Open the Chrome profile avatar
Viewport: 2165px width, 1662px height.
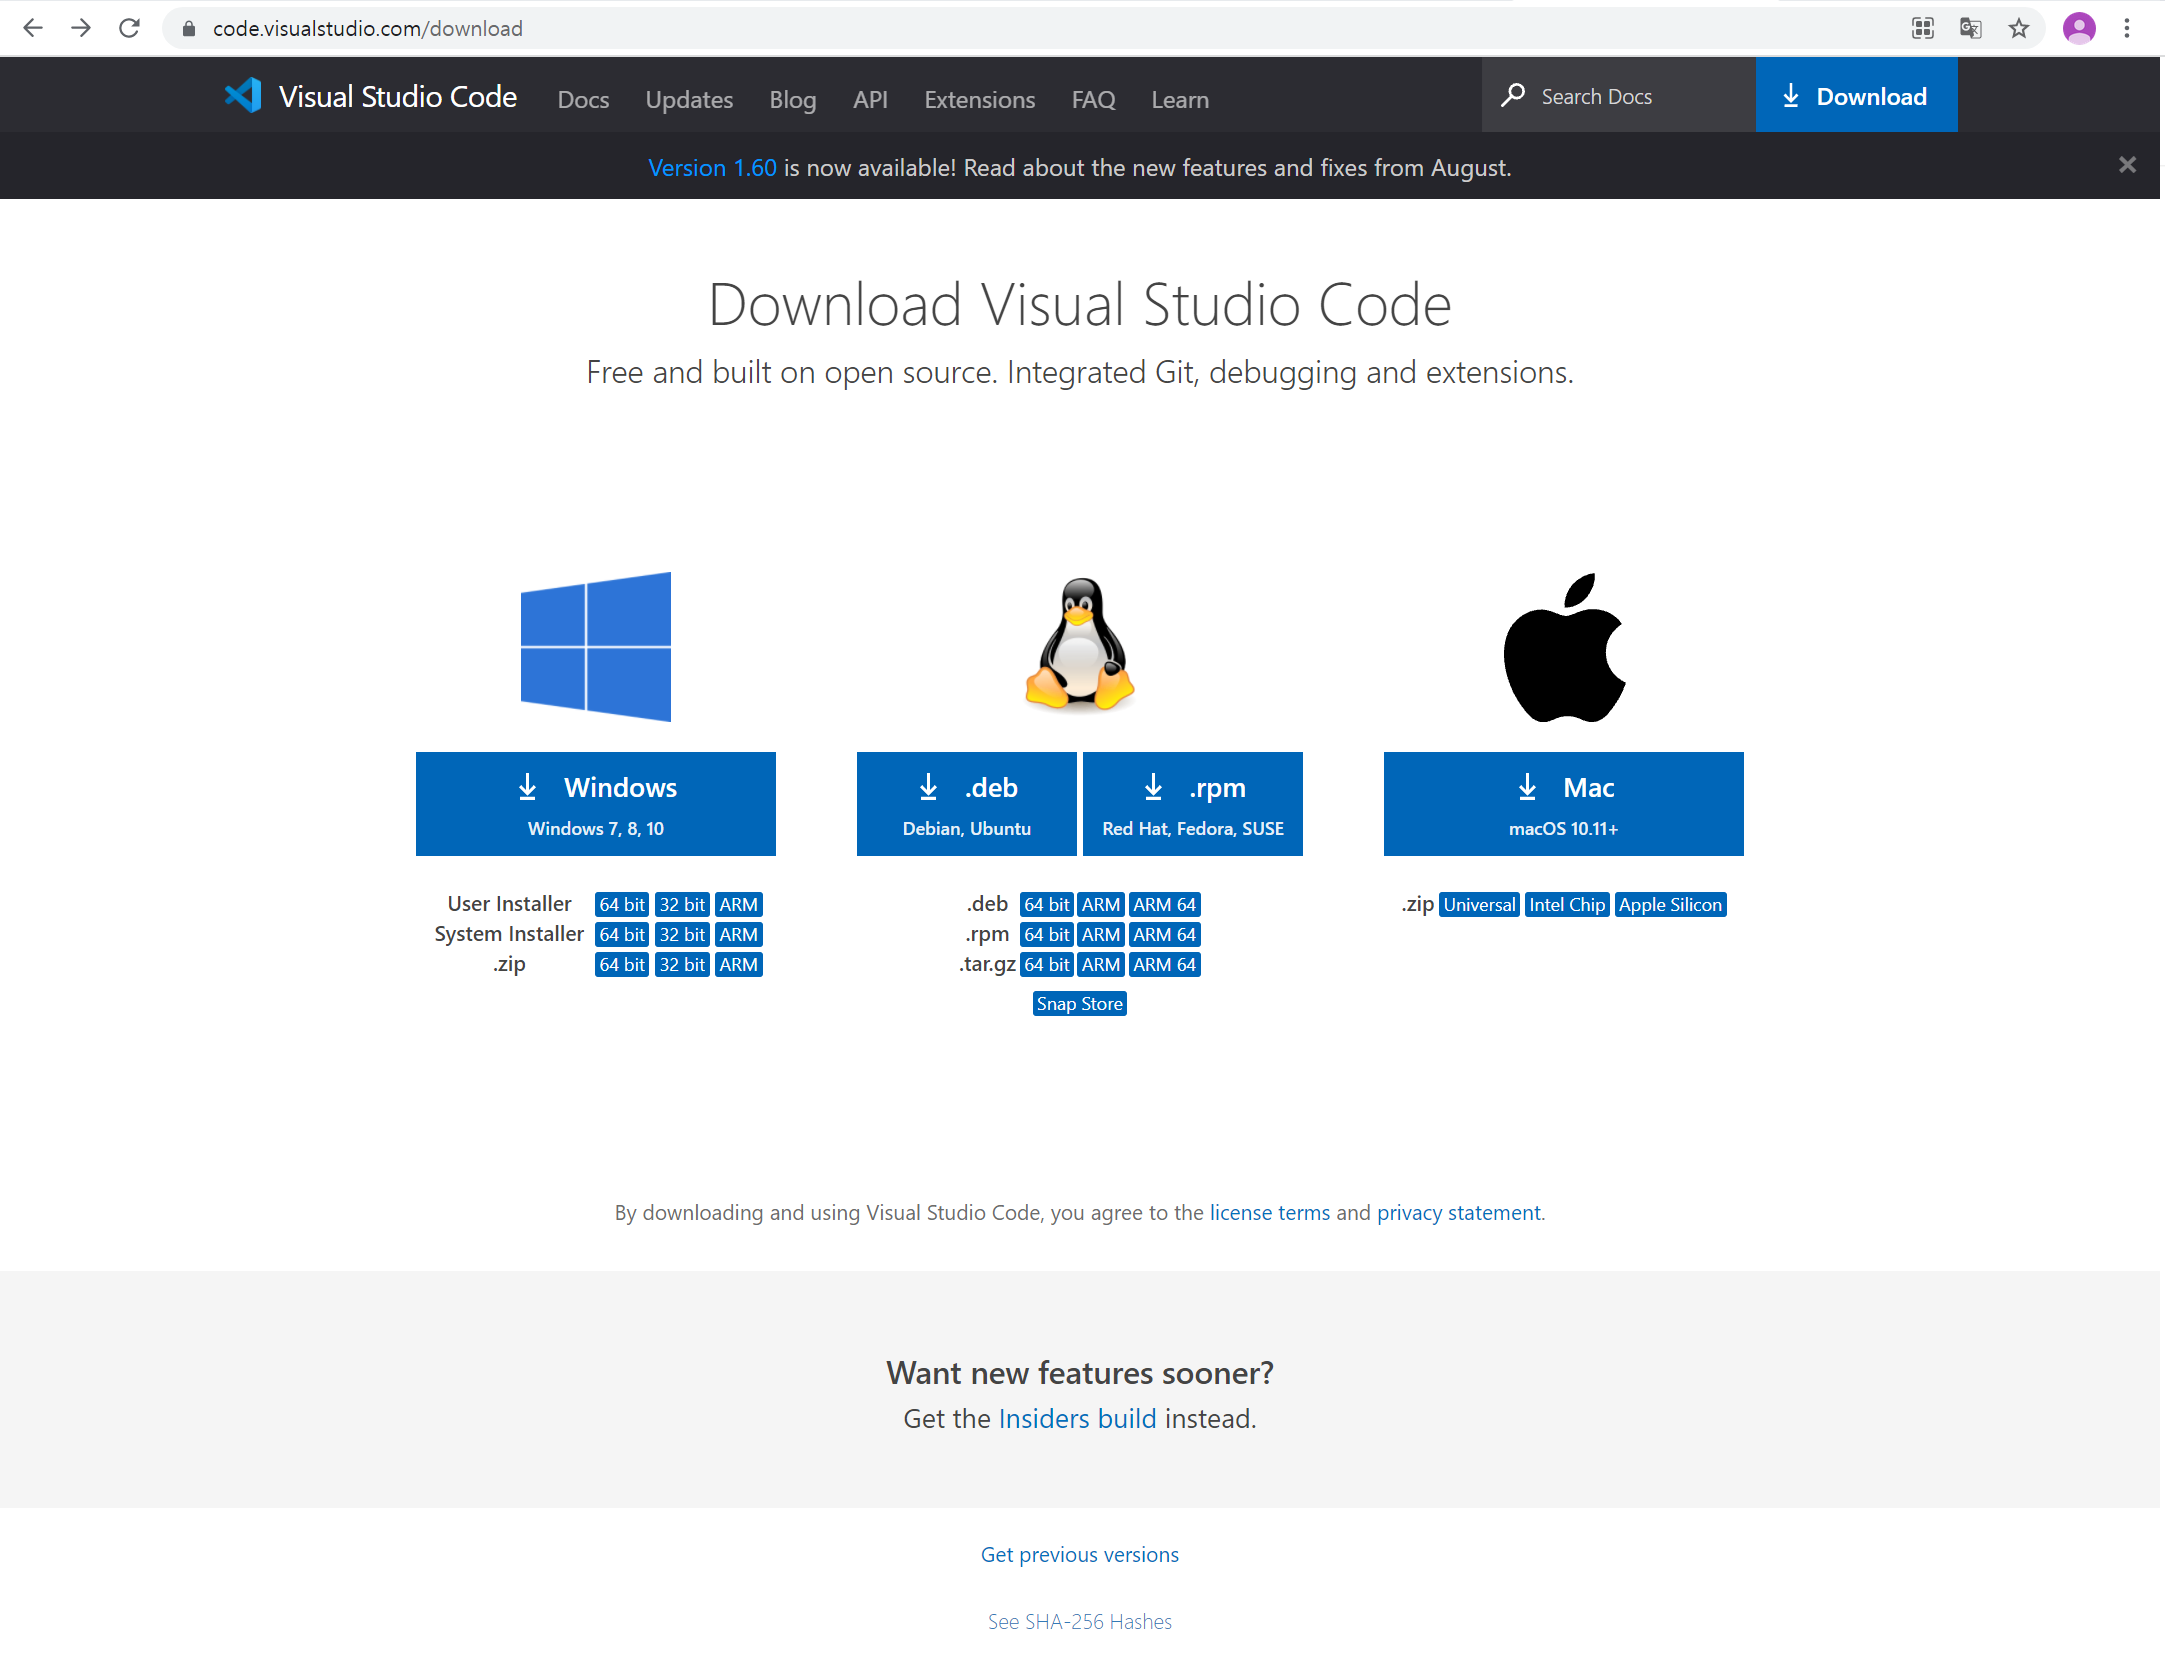click(x=2079, y=28)
